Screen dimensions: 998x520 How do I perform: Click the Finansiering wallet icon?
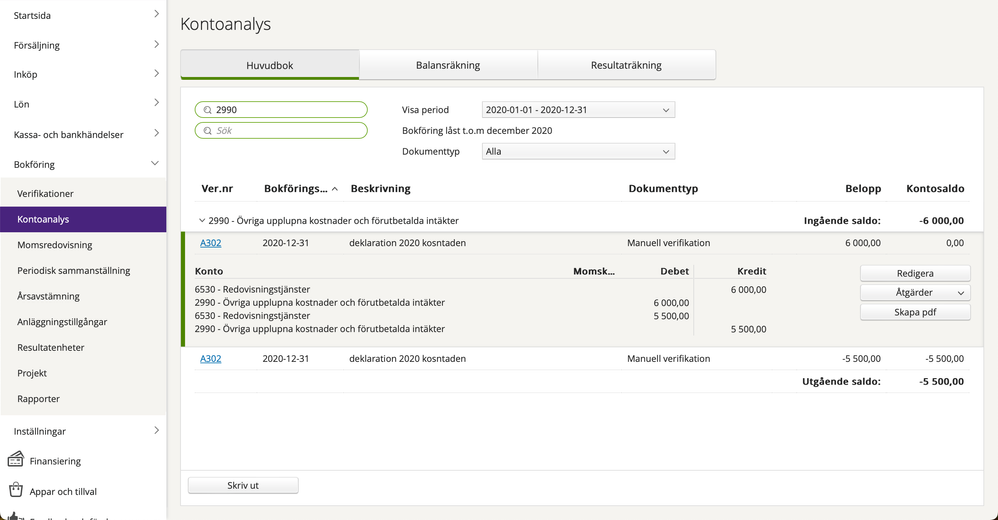[15, 461]
